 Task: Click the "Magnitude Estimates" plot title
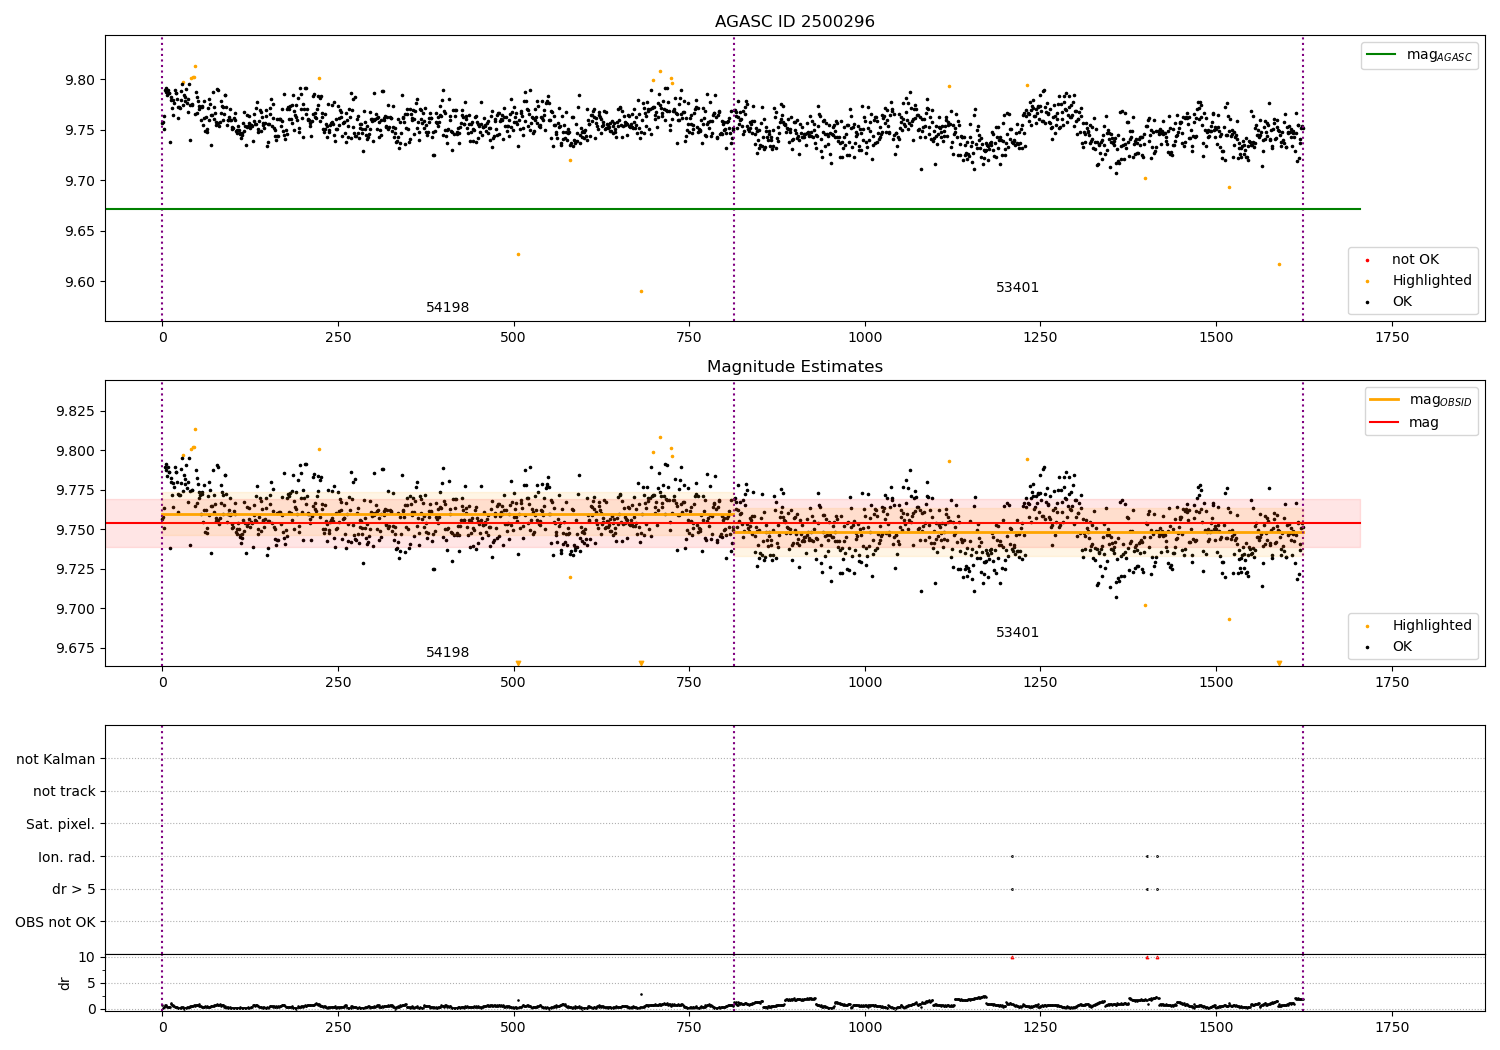click(x=794, y=367)
